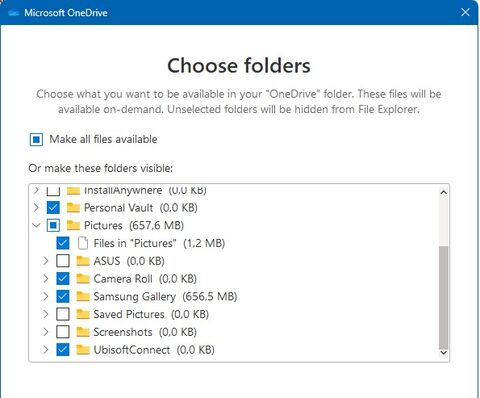Select the "Samsung Gallery (656,5 MB)" text
Screen dimensions: 480x398
(x=165, y=296)
